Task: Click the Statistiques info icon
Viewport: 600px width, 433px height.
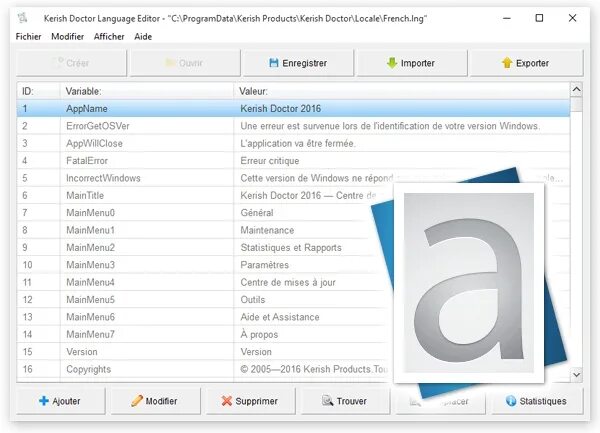Action: point(511,401)
